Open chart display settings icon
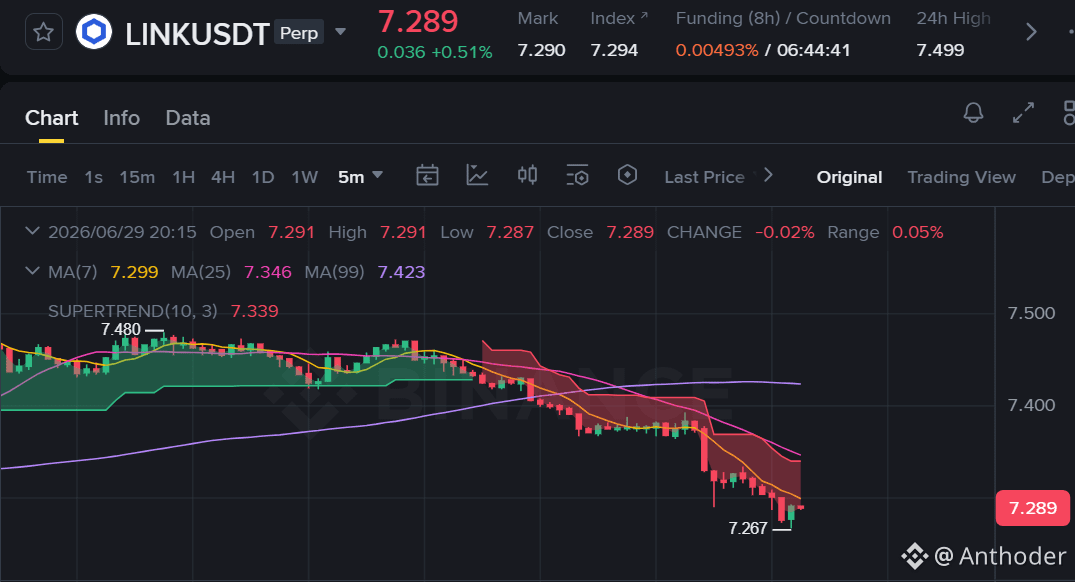The width and height of the screenshot is (1075, 582). coord(577,175)
